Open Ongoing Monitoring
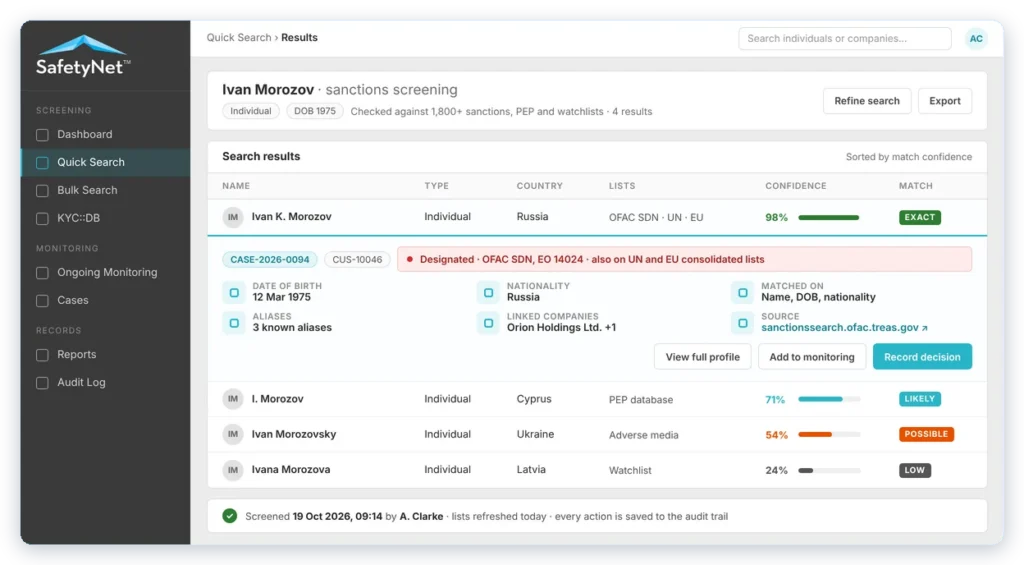This screenshot has height=565, width=1024. pyautogui.click(x=105, y=272)
